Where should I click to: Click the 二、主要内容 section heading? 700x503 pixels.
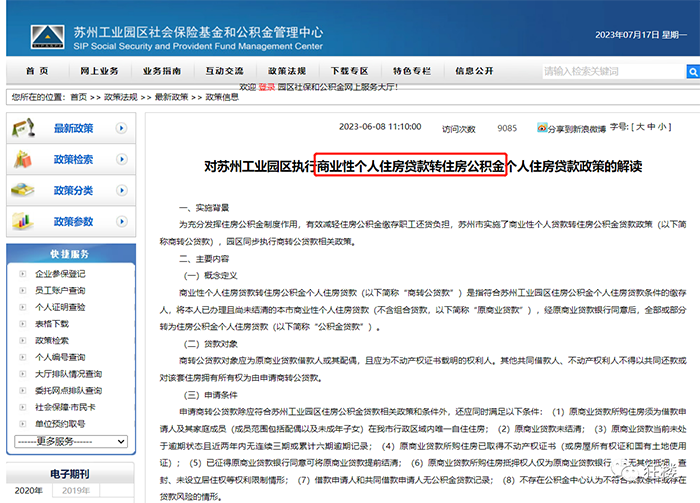pos(204,259)
